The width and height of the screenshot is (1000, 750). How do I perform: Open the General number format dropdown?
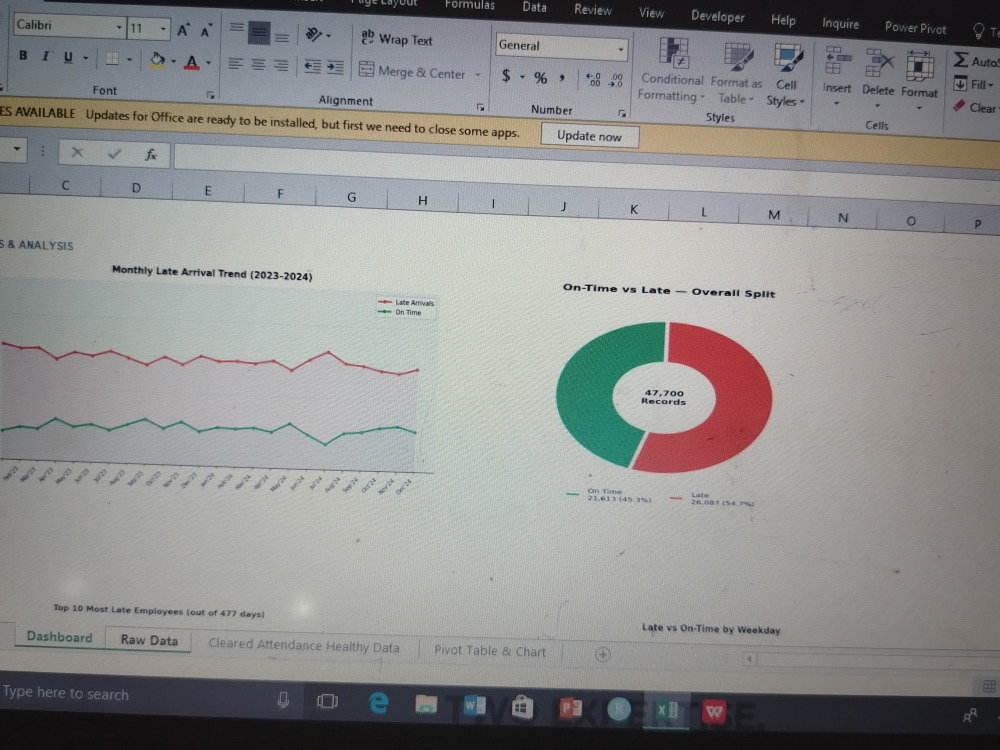pyautogui.click(x=620, y=49)
